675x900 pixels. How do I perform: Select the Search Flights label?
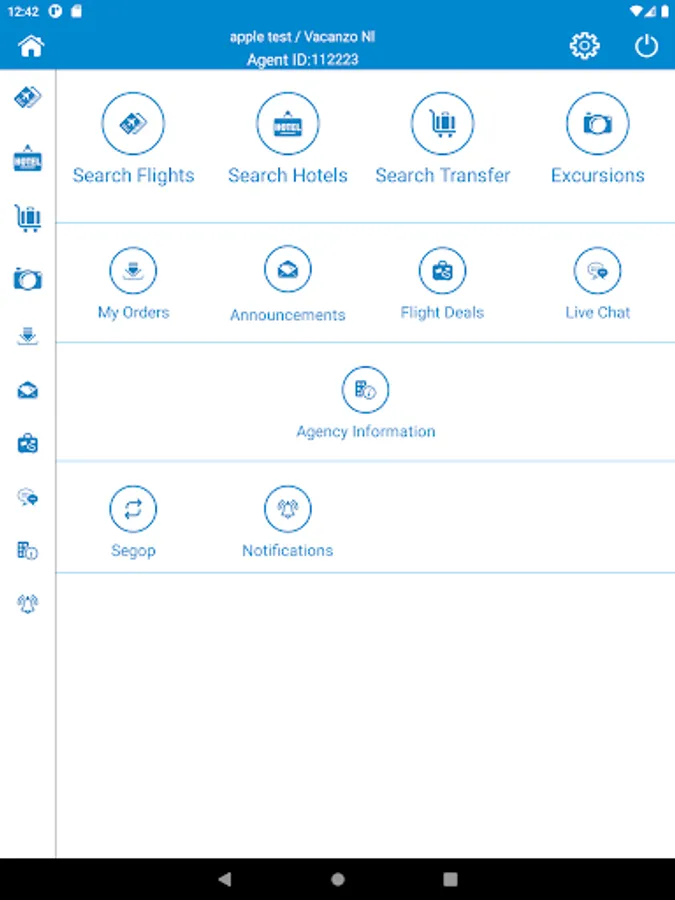pyautogui.click(x=133, y=176)
